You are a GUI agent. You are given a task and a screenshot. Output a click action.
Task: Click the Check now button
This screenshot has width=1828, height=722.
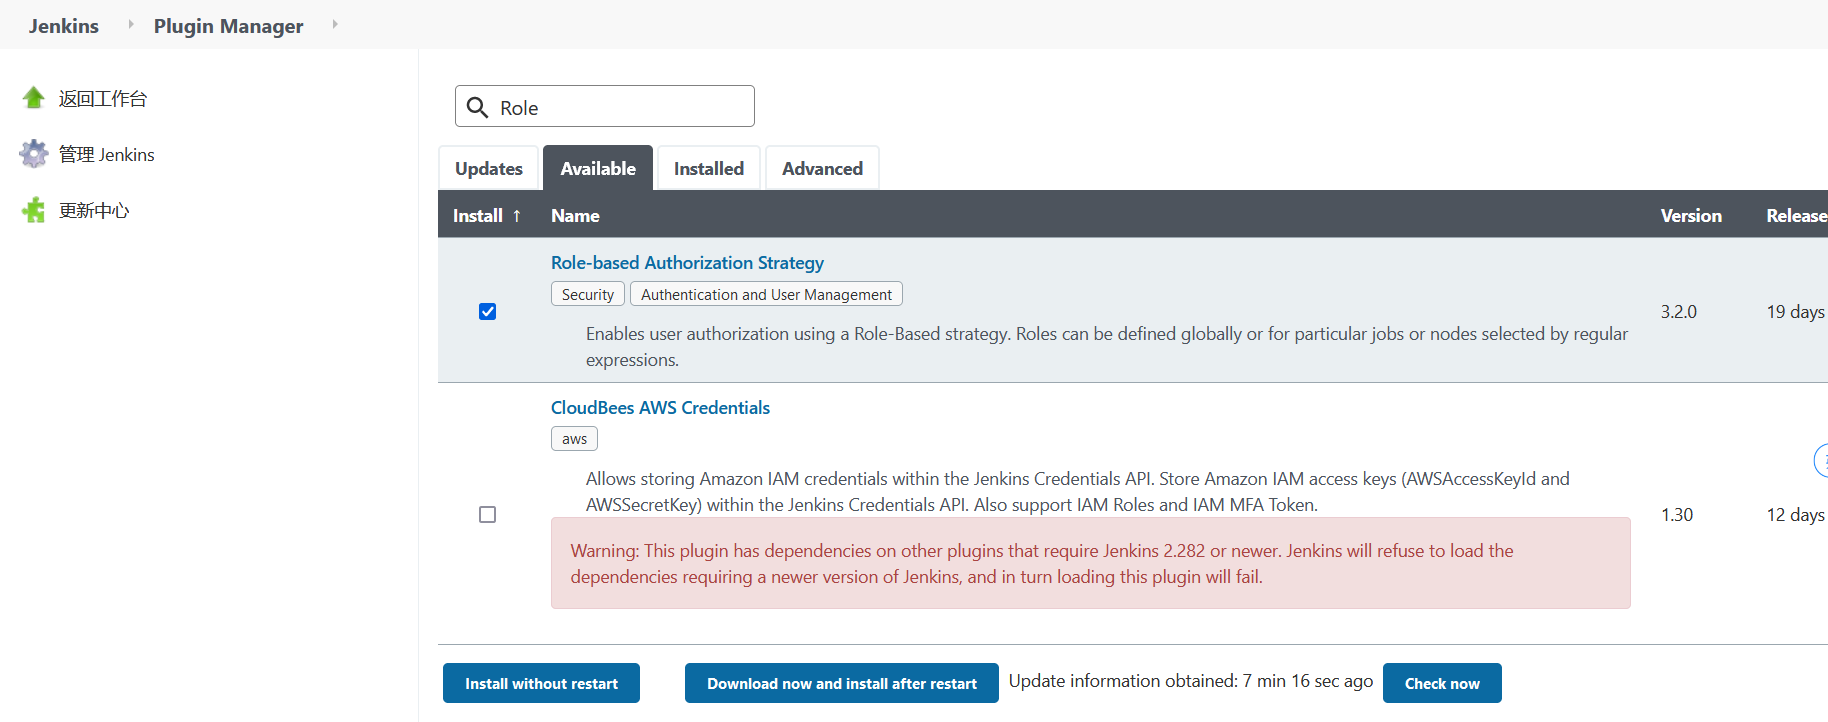click(1442, 683)
